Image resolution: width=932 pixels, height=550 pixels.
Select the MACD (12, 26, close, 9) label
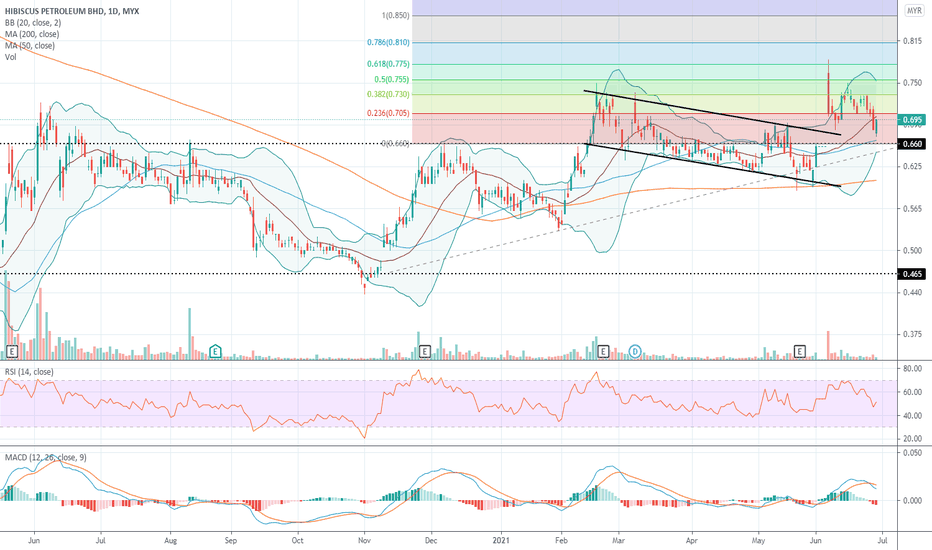click(46, 457)
